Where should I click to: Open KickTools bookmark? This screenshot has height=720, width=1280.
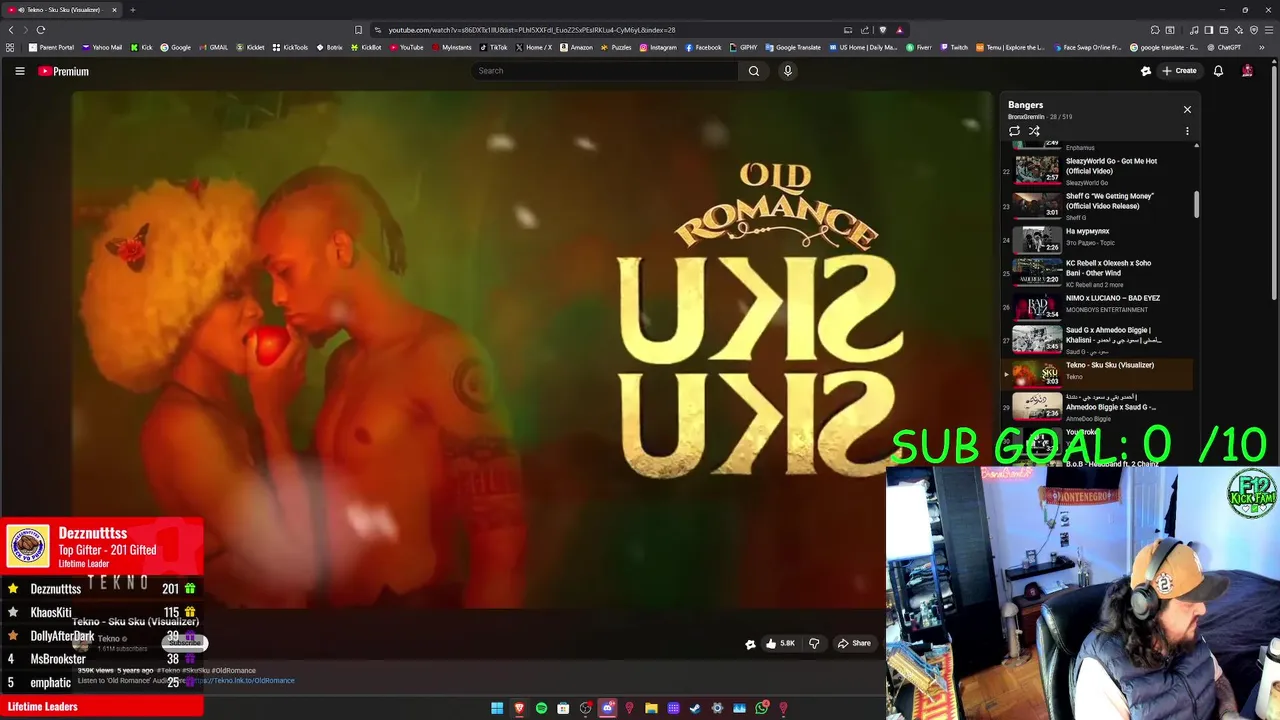tap(290, 47)
